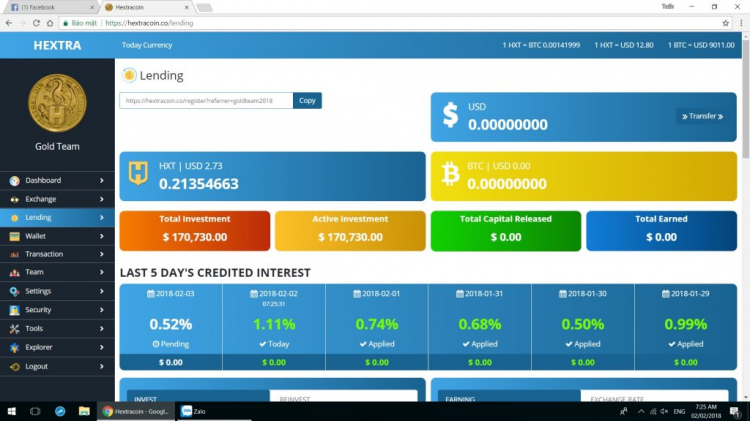This screenshot has height=421, width=750.
Task: Expand the Wallet menu chevron
Action: 102,236
